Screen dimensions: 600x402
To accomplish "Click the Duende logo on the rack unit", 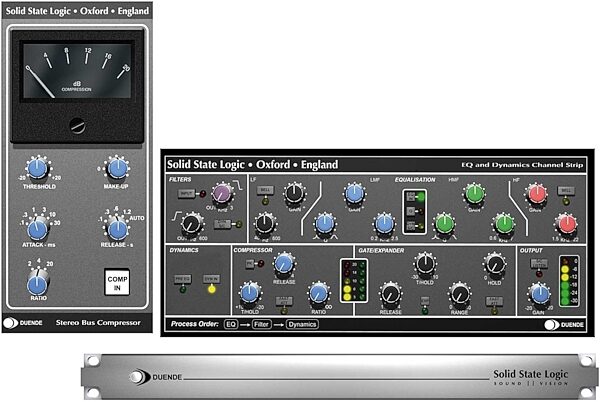I will coord(155,377).
